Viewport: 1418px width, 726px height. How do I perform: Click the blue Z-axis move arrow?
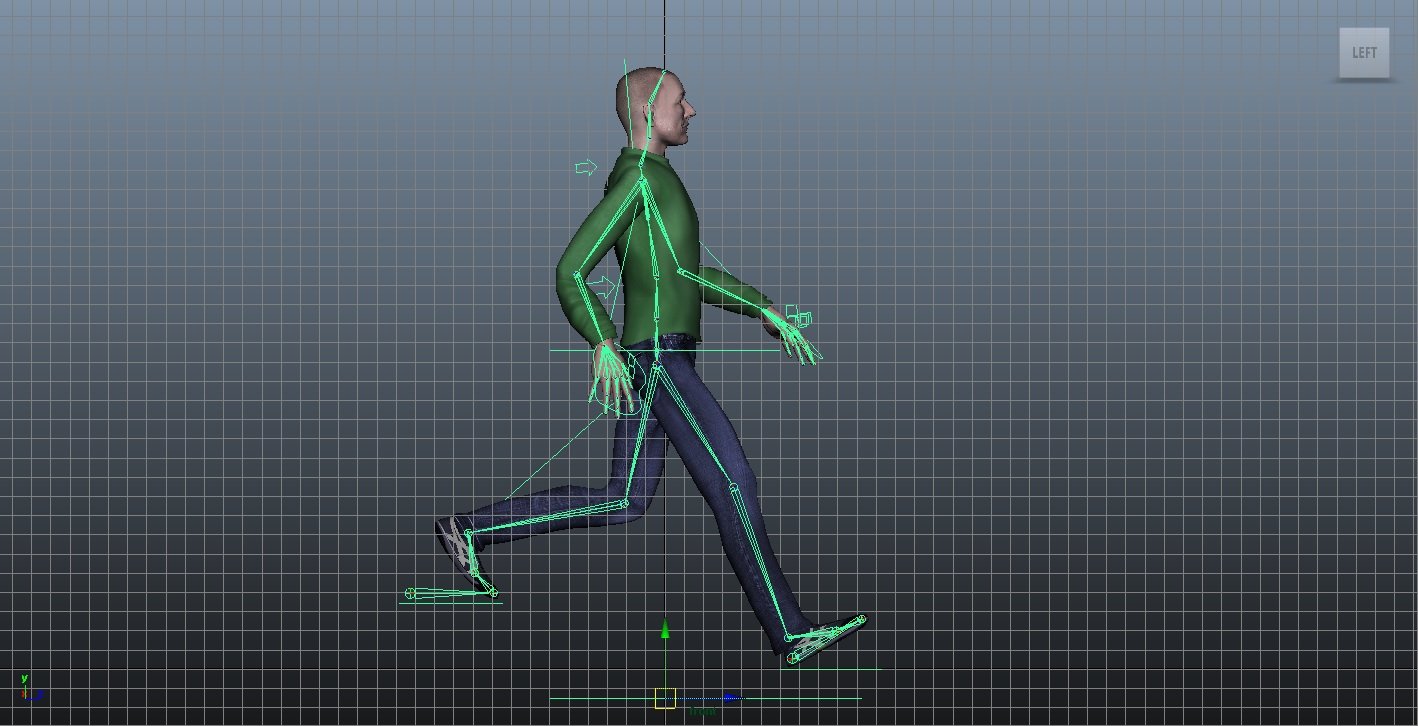coord(733,698)
